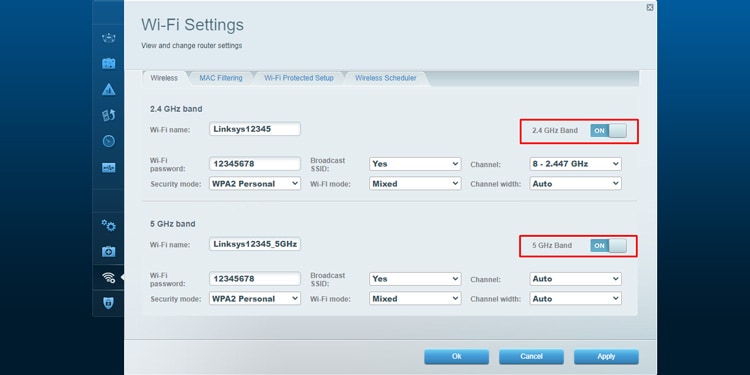Open Security shield icon in sidebar
Screen dimensions: 750x375
(x=109, y=303)
